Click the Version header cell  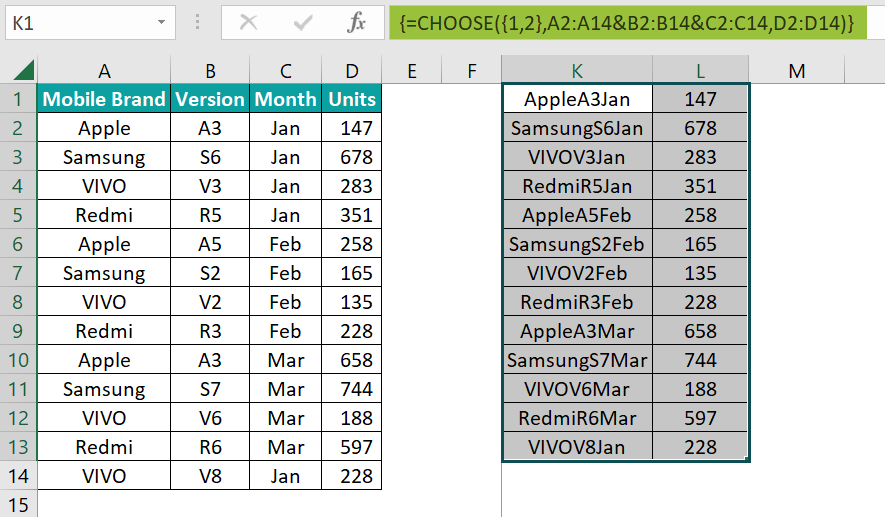210,99
